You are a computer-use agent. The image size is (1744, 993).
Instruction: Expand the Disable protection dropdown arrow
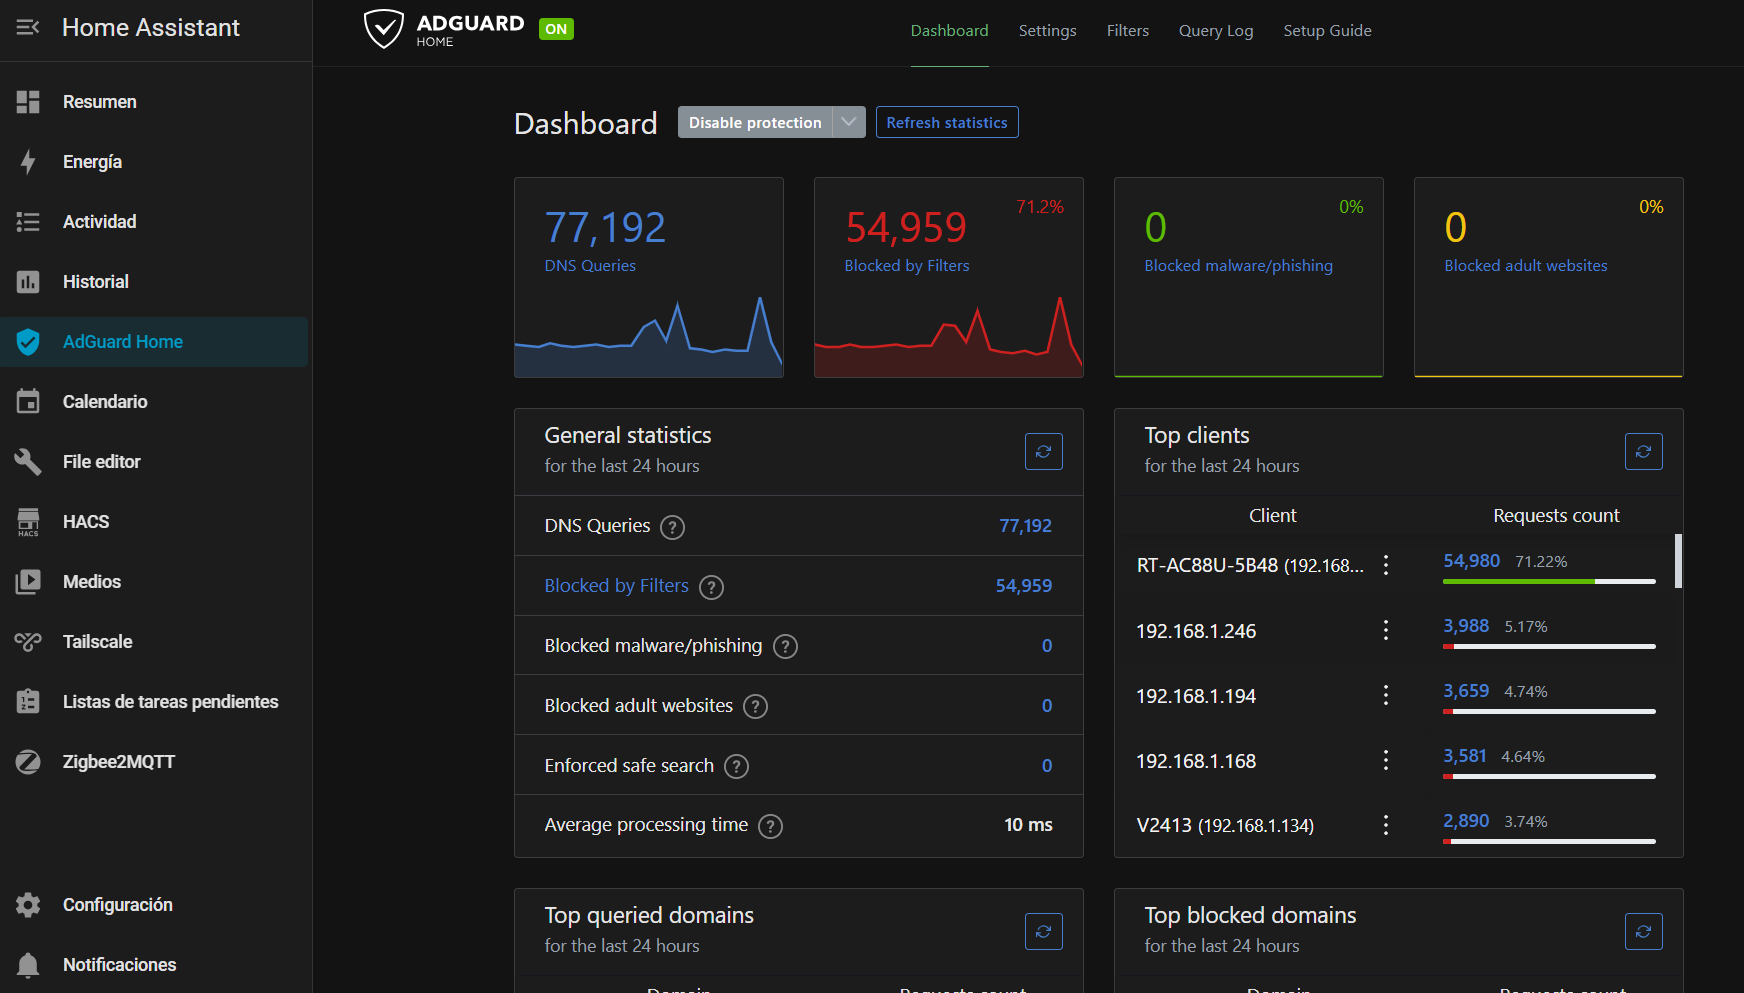click(x=849, y=122)
